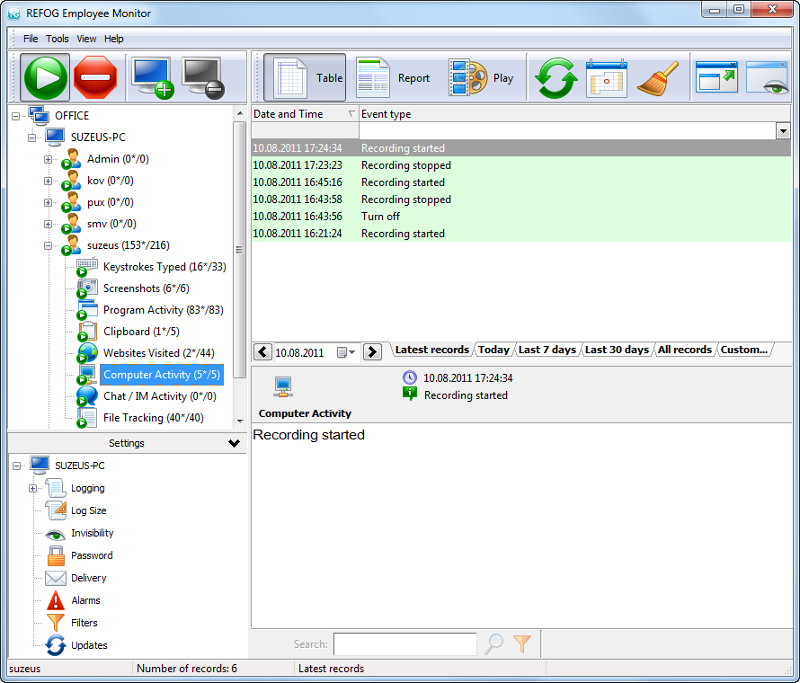Switch to All records tab

(684, 350)
